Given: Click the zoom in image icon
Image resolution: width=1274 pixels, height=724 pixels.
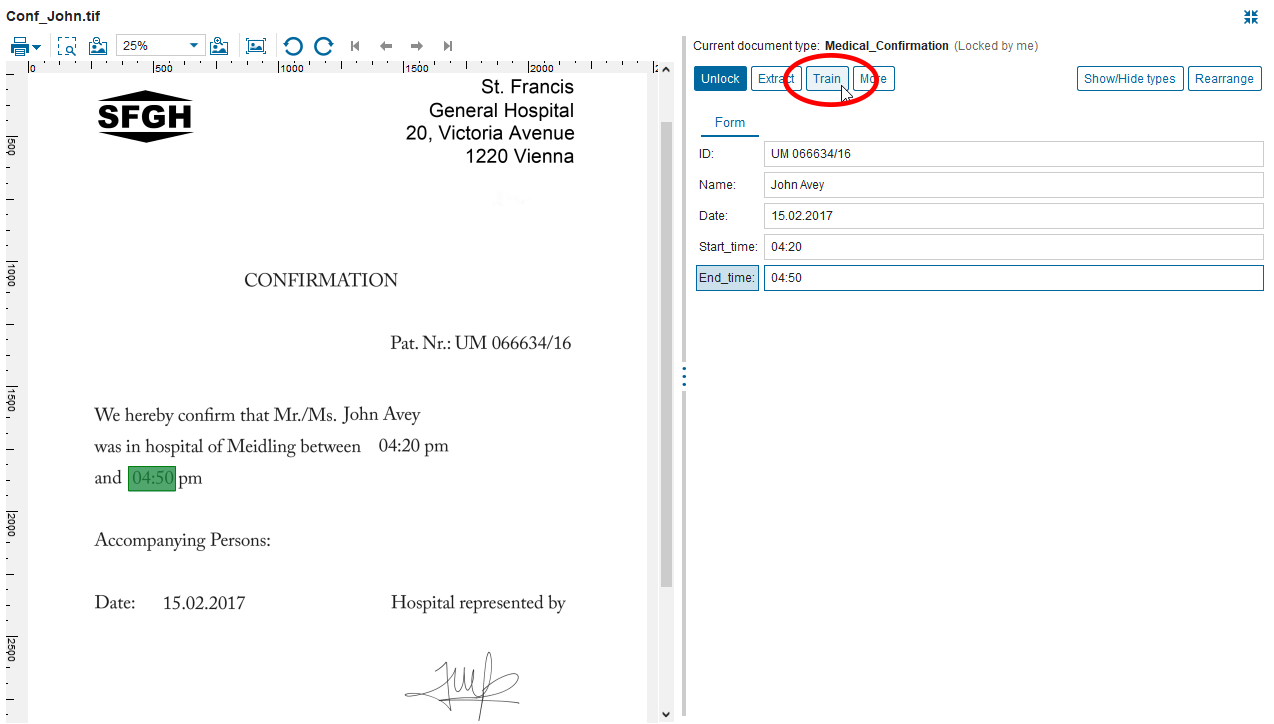Looking at the screenshot, I should pos(220,46).
